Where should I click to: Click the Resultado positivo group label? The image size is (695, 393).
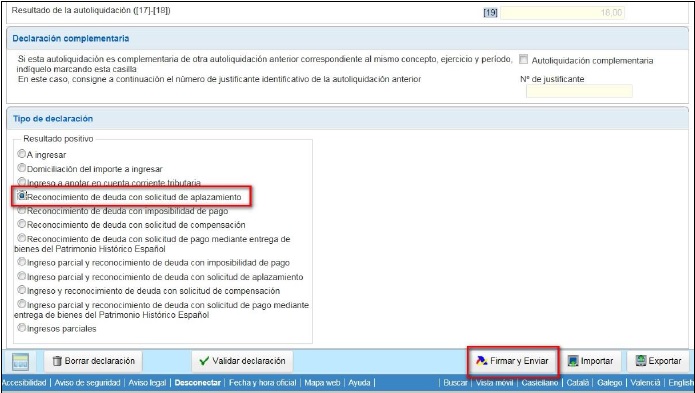58,139
